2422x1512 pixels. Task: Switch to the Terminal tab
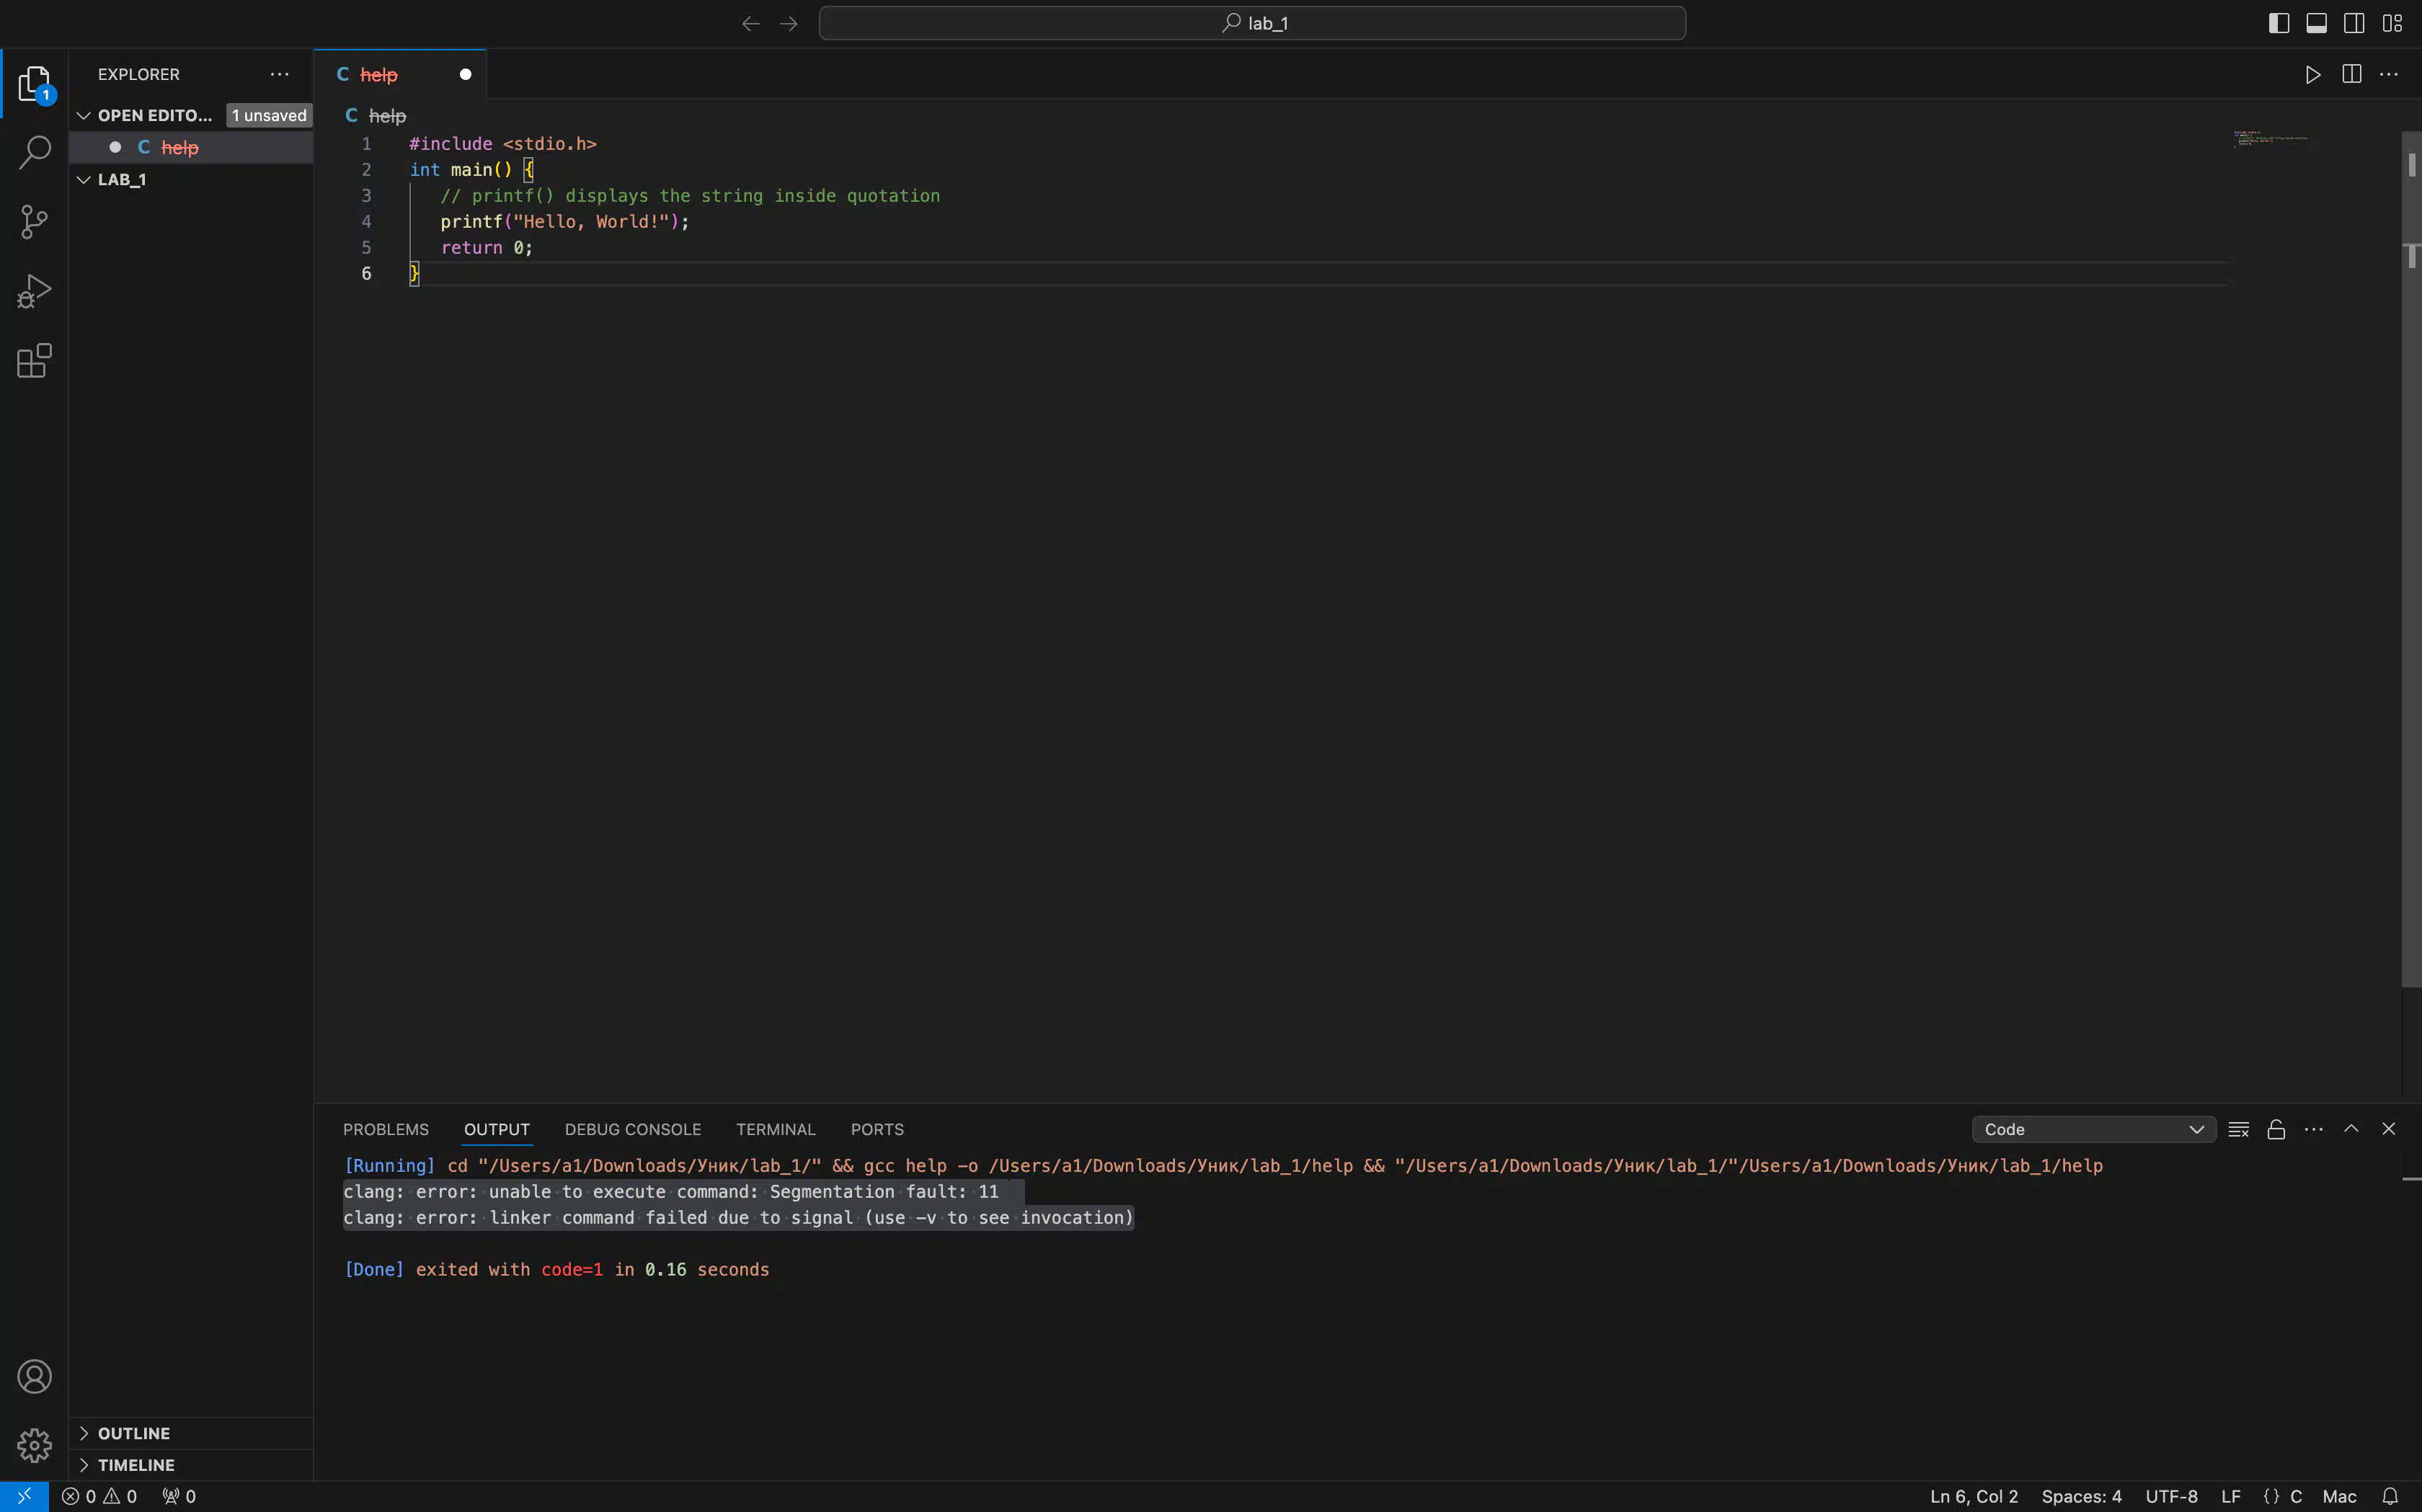point(776,1129)
